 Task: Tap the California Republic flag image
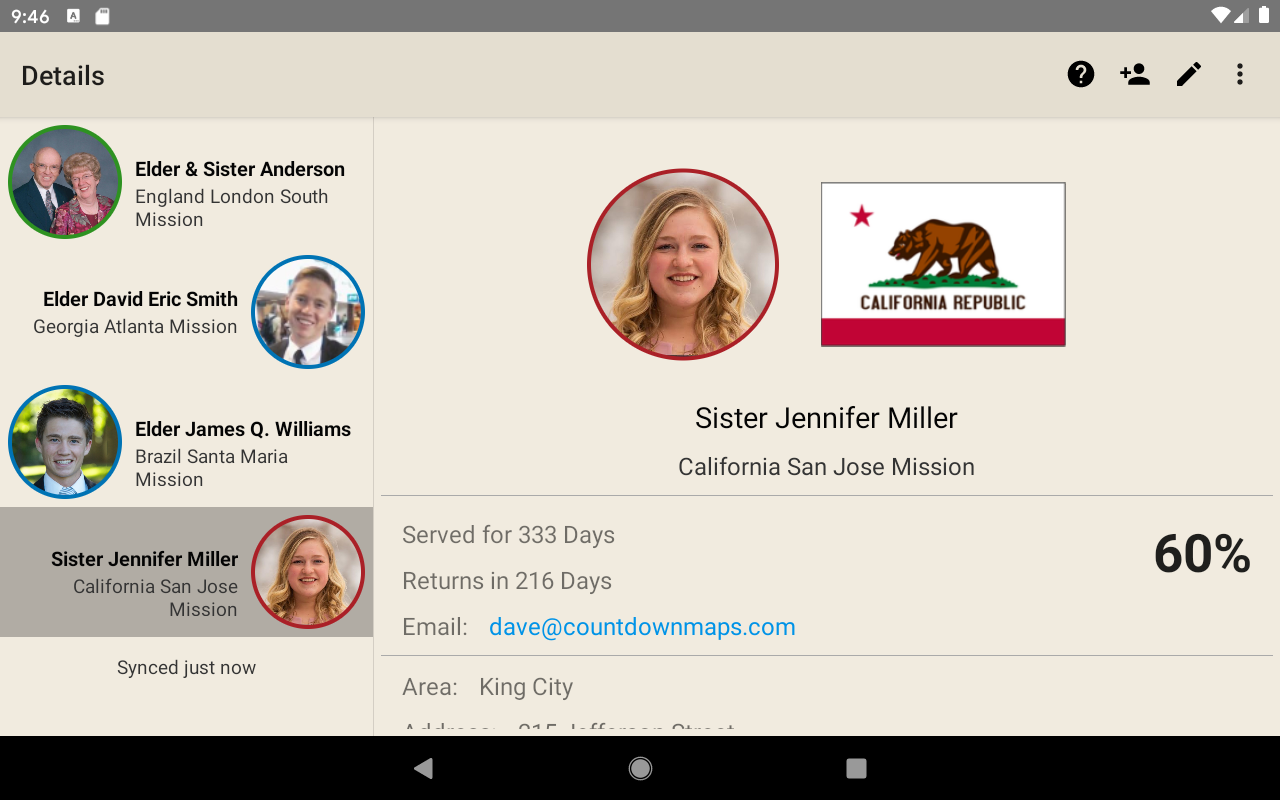[x=943, y=265]
